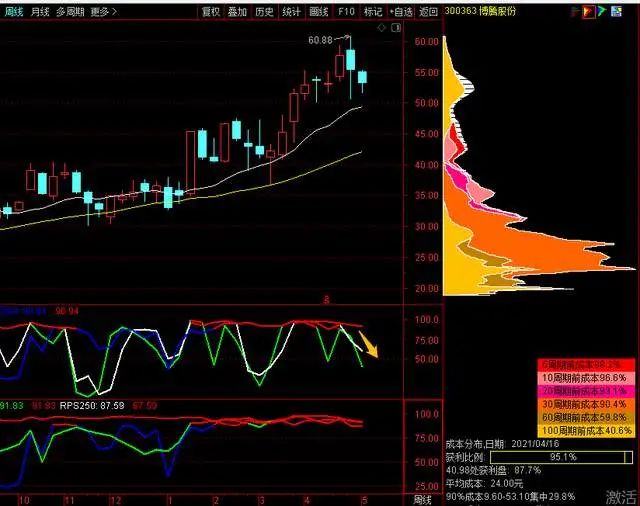640x506 pixels.
Task: Select the 画线 draw line tool
Action: (x=319, y=12)
